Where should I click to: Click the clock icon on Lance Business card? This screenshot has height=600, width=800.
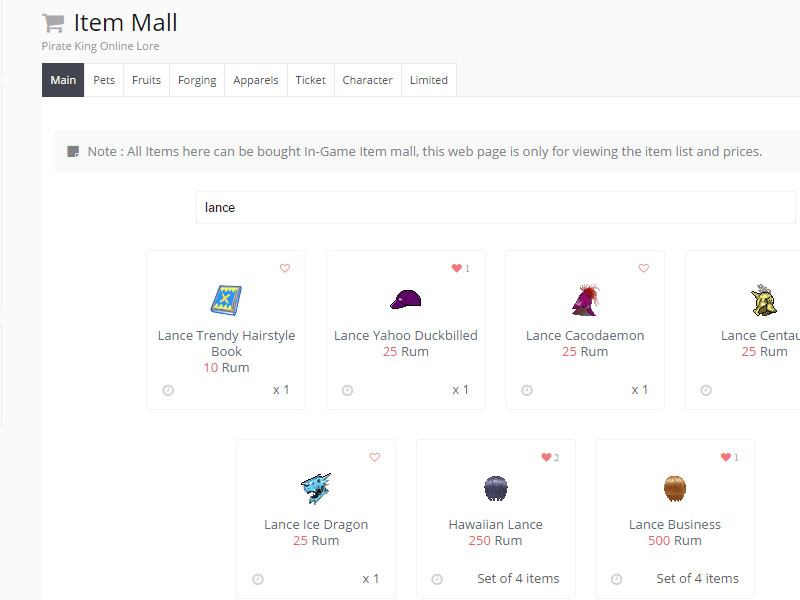coord(616,579)
